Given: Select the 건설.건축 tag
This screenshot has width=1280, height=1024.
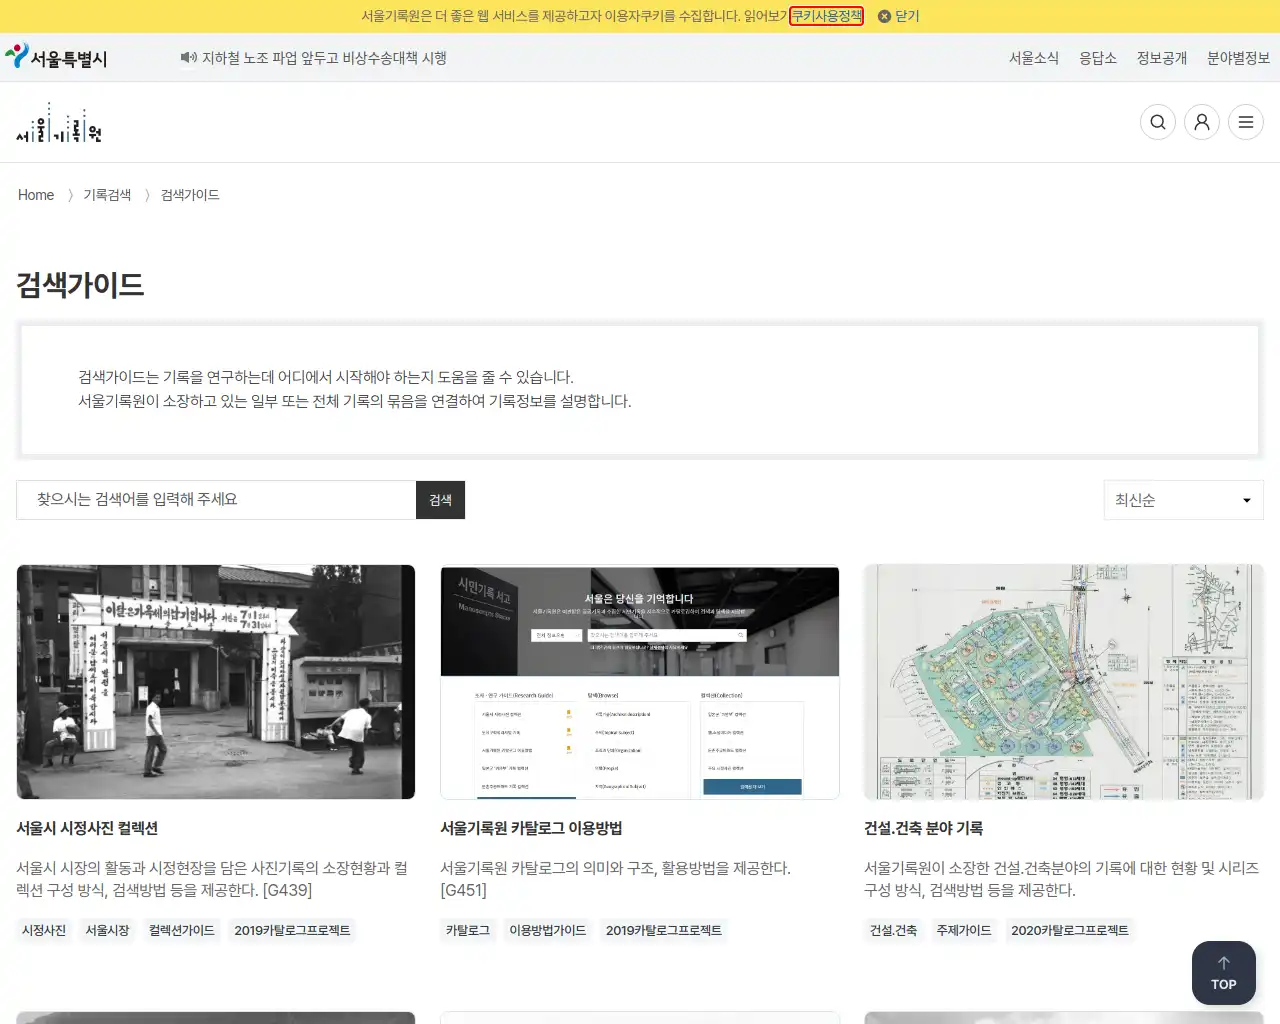Looking at the screenshot, I should coord(893,930).
